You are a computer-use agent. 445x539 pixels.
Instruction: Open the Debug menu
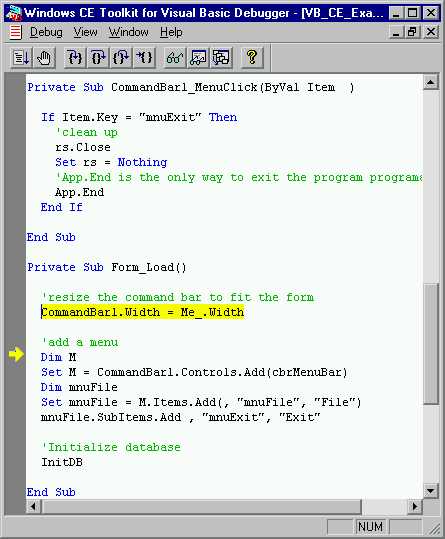point(46,32)
